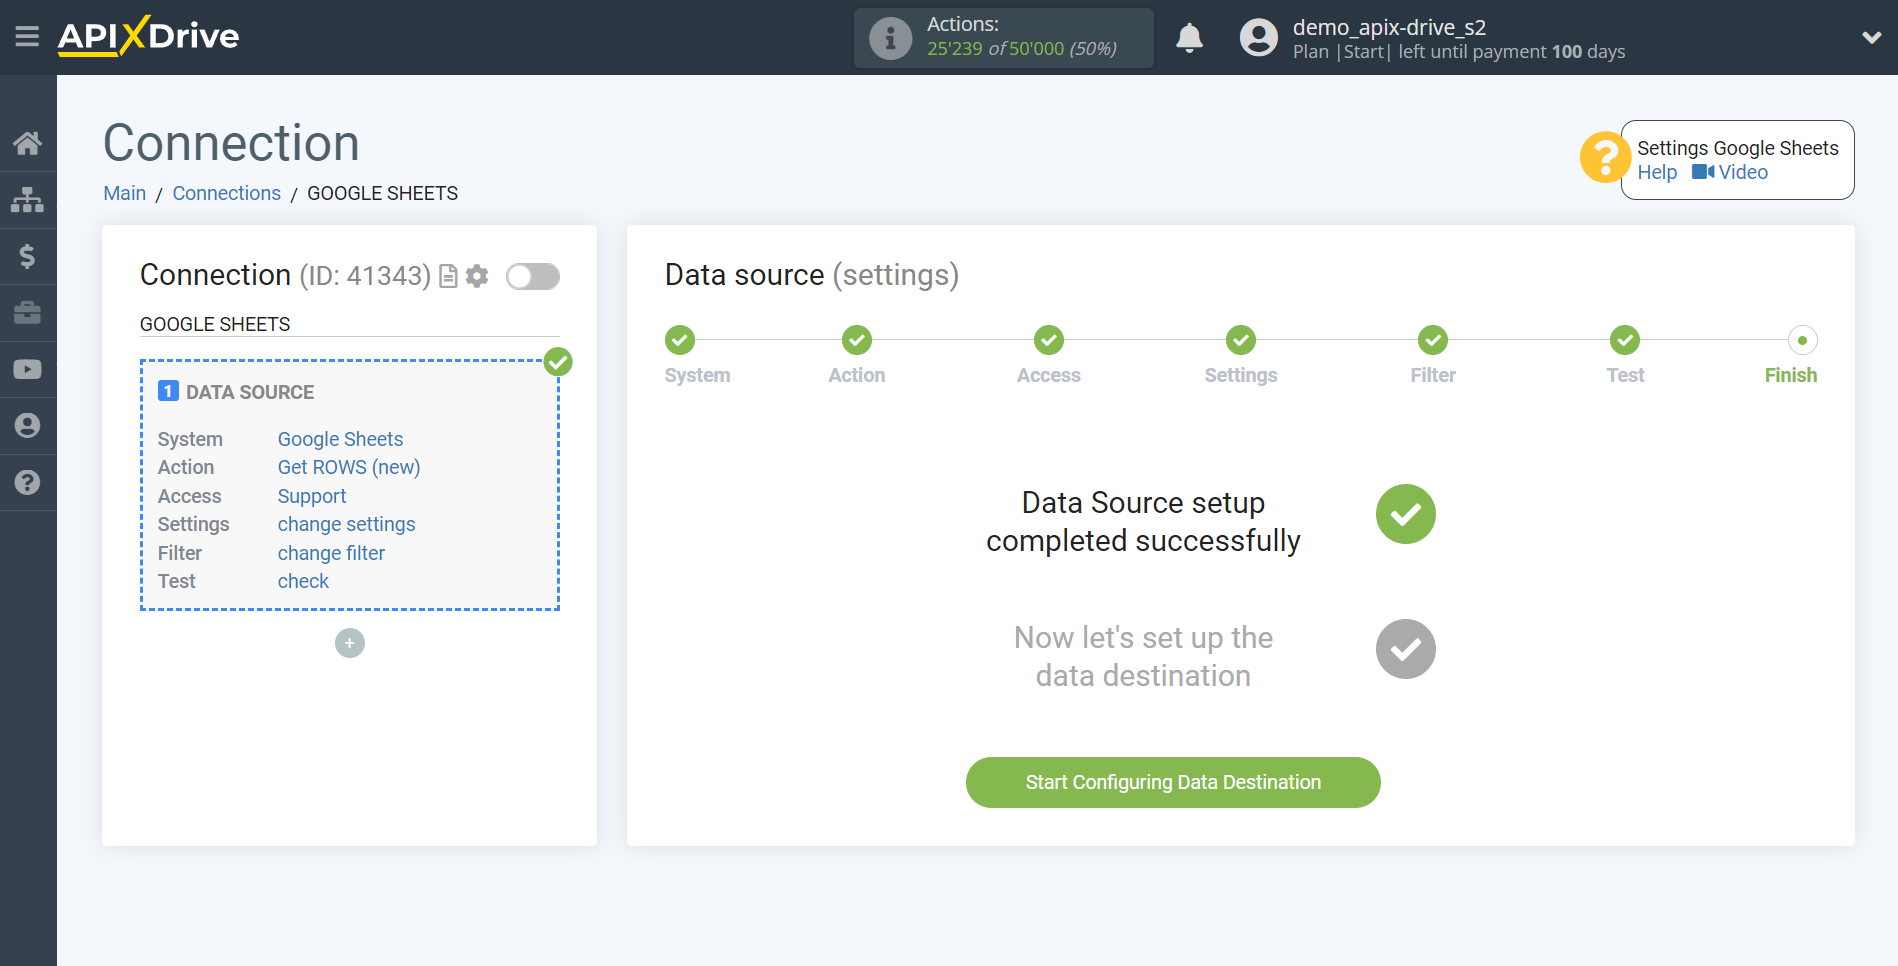Expand new block using the plus button below Data Source
Viewport: 1898px width, 966px height.
click(x=349, y=643)
